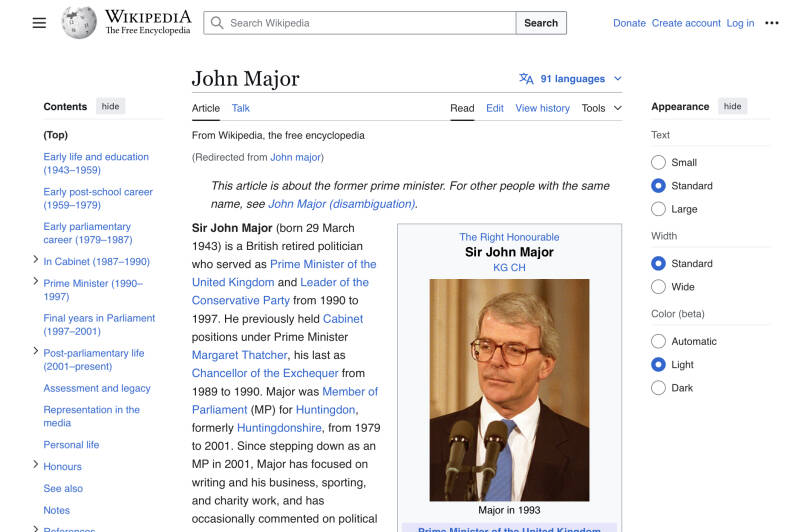799x532 pixels.
Task: Expand In Cabinet (1987–1990) section
Action: pos(35,259)
